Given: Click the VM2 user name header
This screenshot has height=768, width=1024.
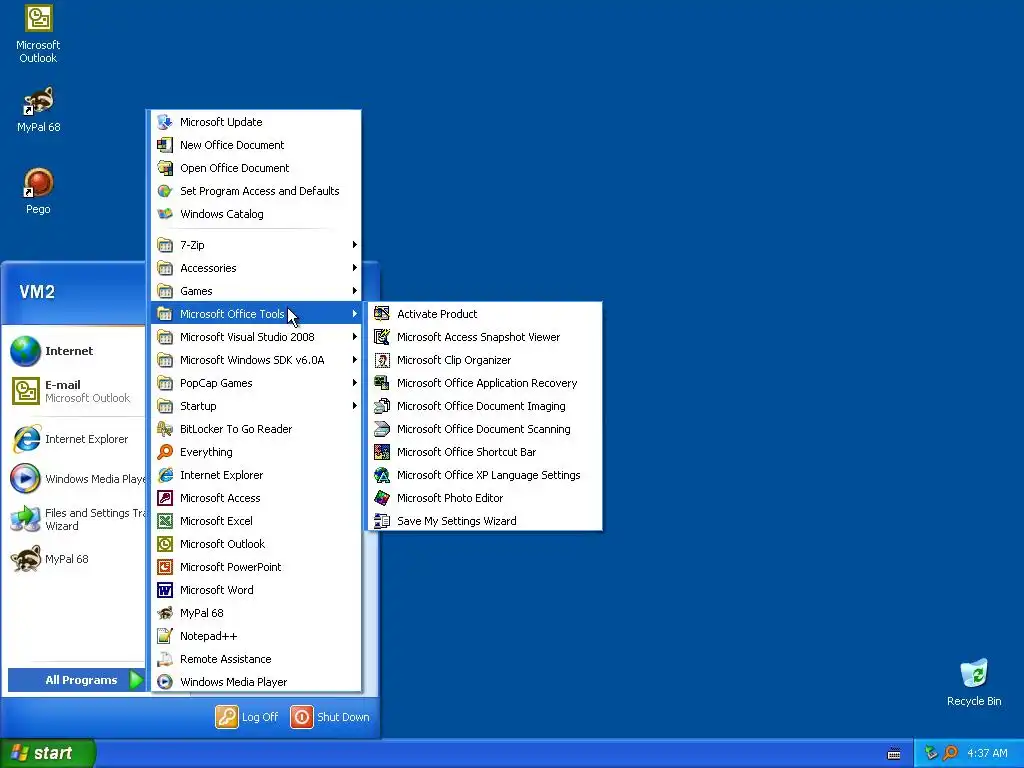Looking at the screenshot, I should [x=37, y=292].
